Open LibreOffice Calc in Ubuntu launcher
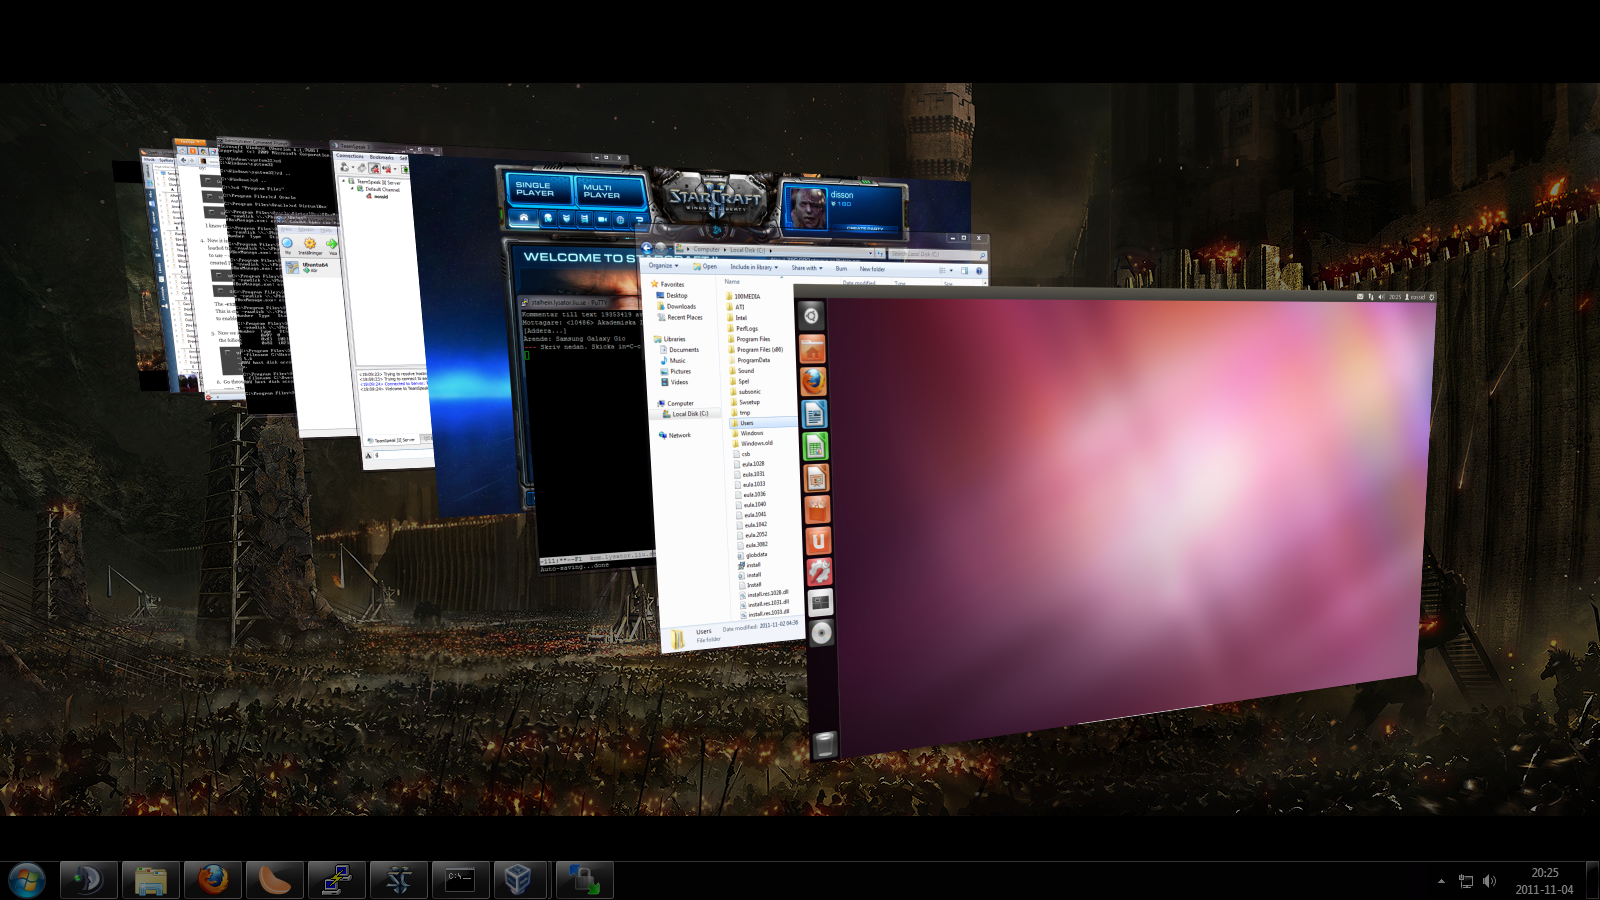Viewport: 1600px width, 900px height. (815, 445)
